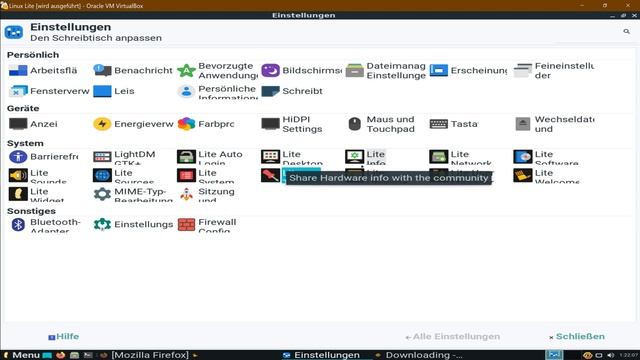Open Leiste panel settings
This screenshot has height=360, width=640.
pyautogui.click(x=114, y=91)
